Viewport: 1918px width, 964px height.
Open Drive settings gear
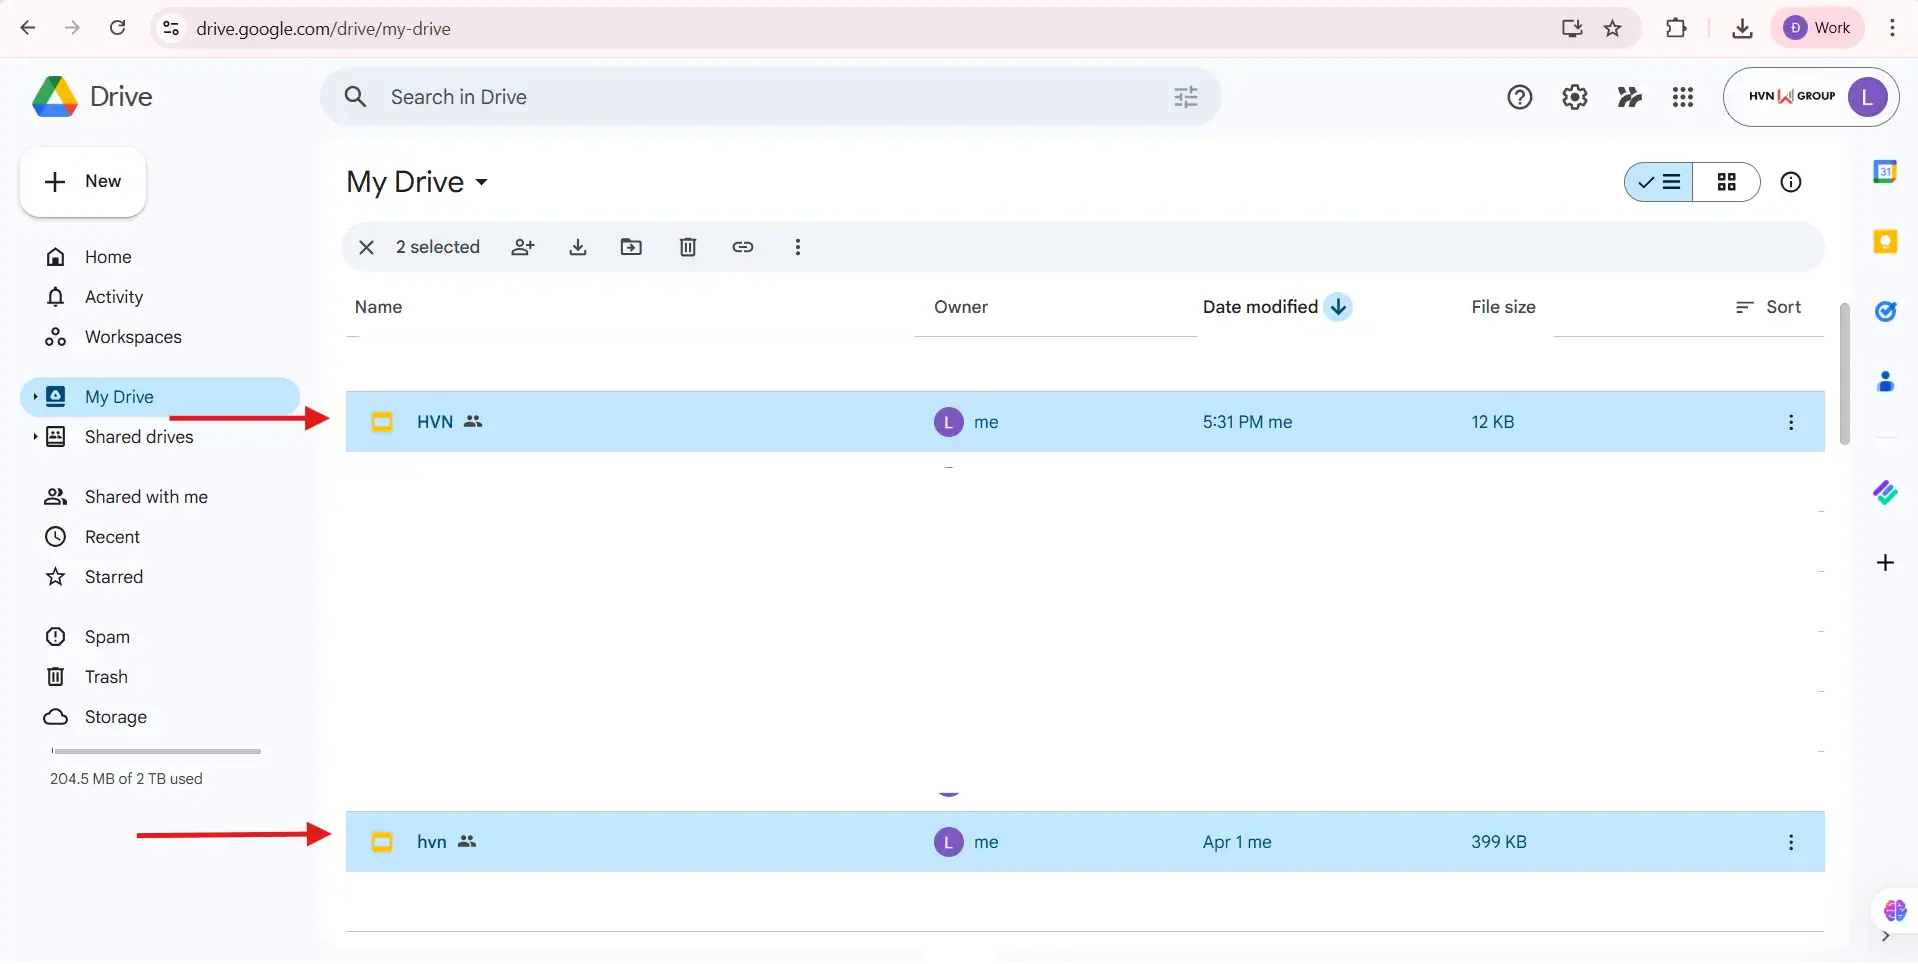[x=1574, y=96]
